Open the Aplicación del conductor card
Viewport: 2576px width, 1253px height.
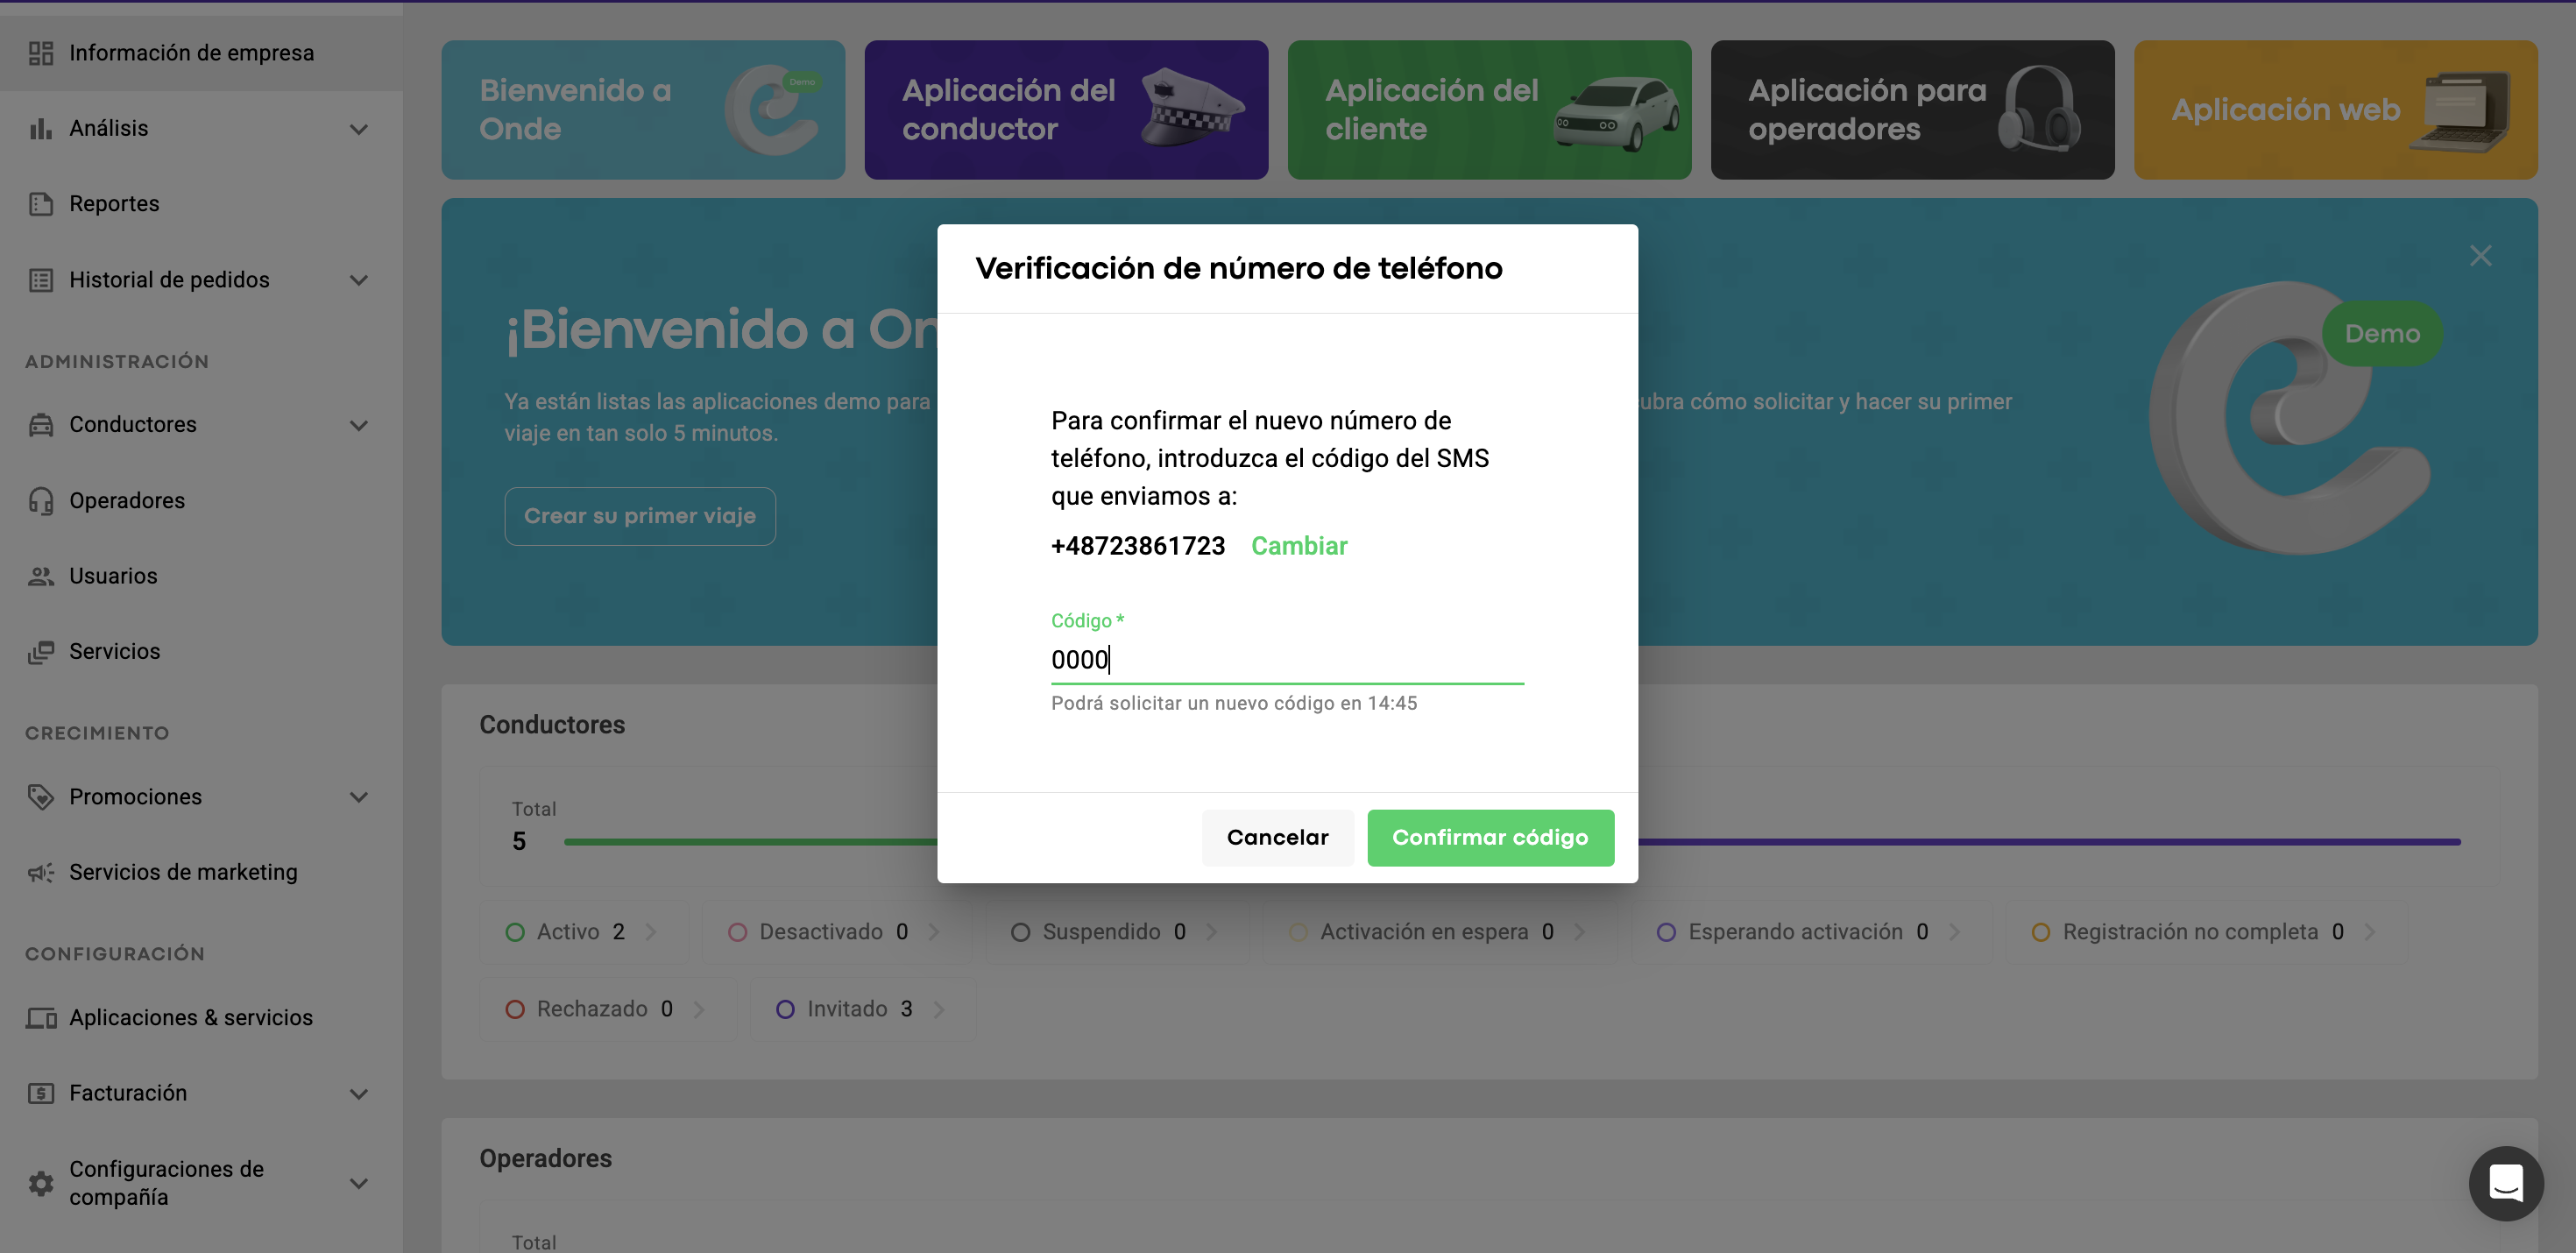coord(1066,110)
